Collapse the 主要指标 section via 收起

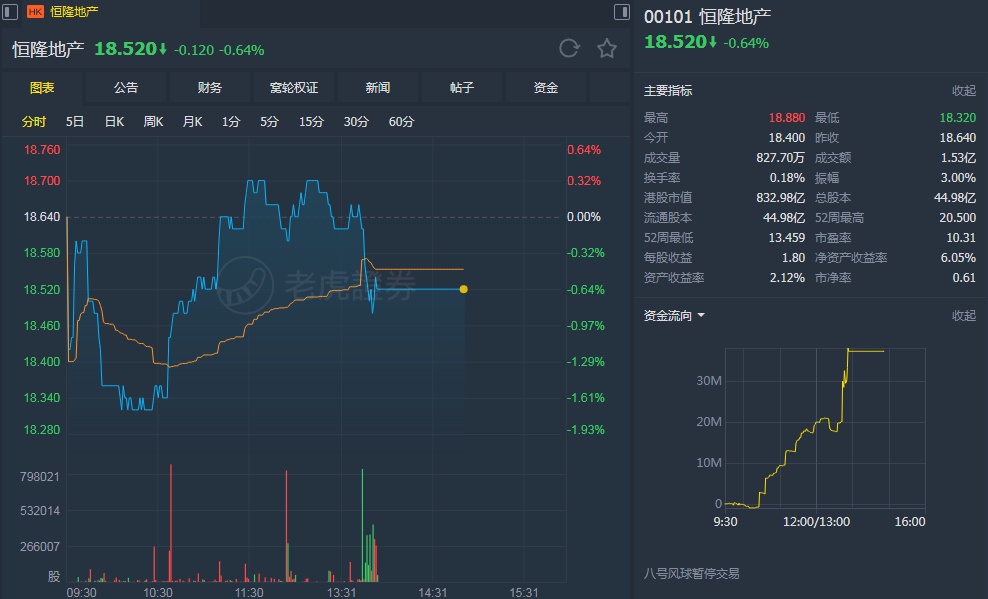[x=963, y=91]
